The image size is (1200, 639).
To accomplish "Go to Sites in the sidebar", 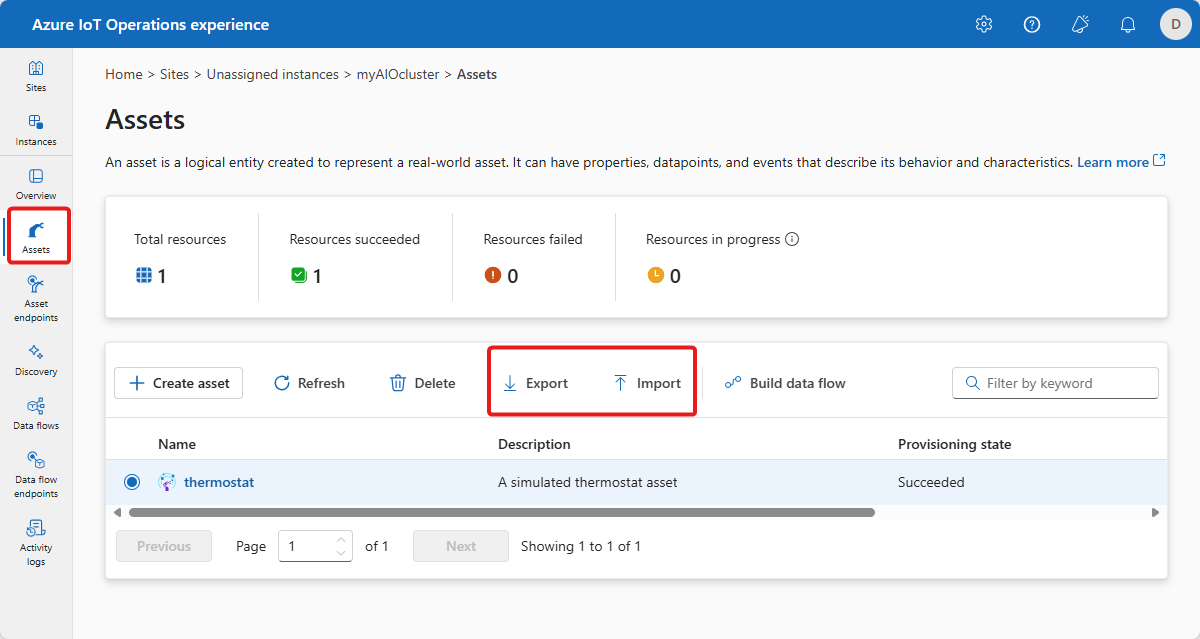I will click(x=36, y=76).
